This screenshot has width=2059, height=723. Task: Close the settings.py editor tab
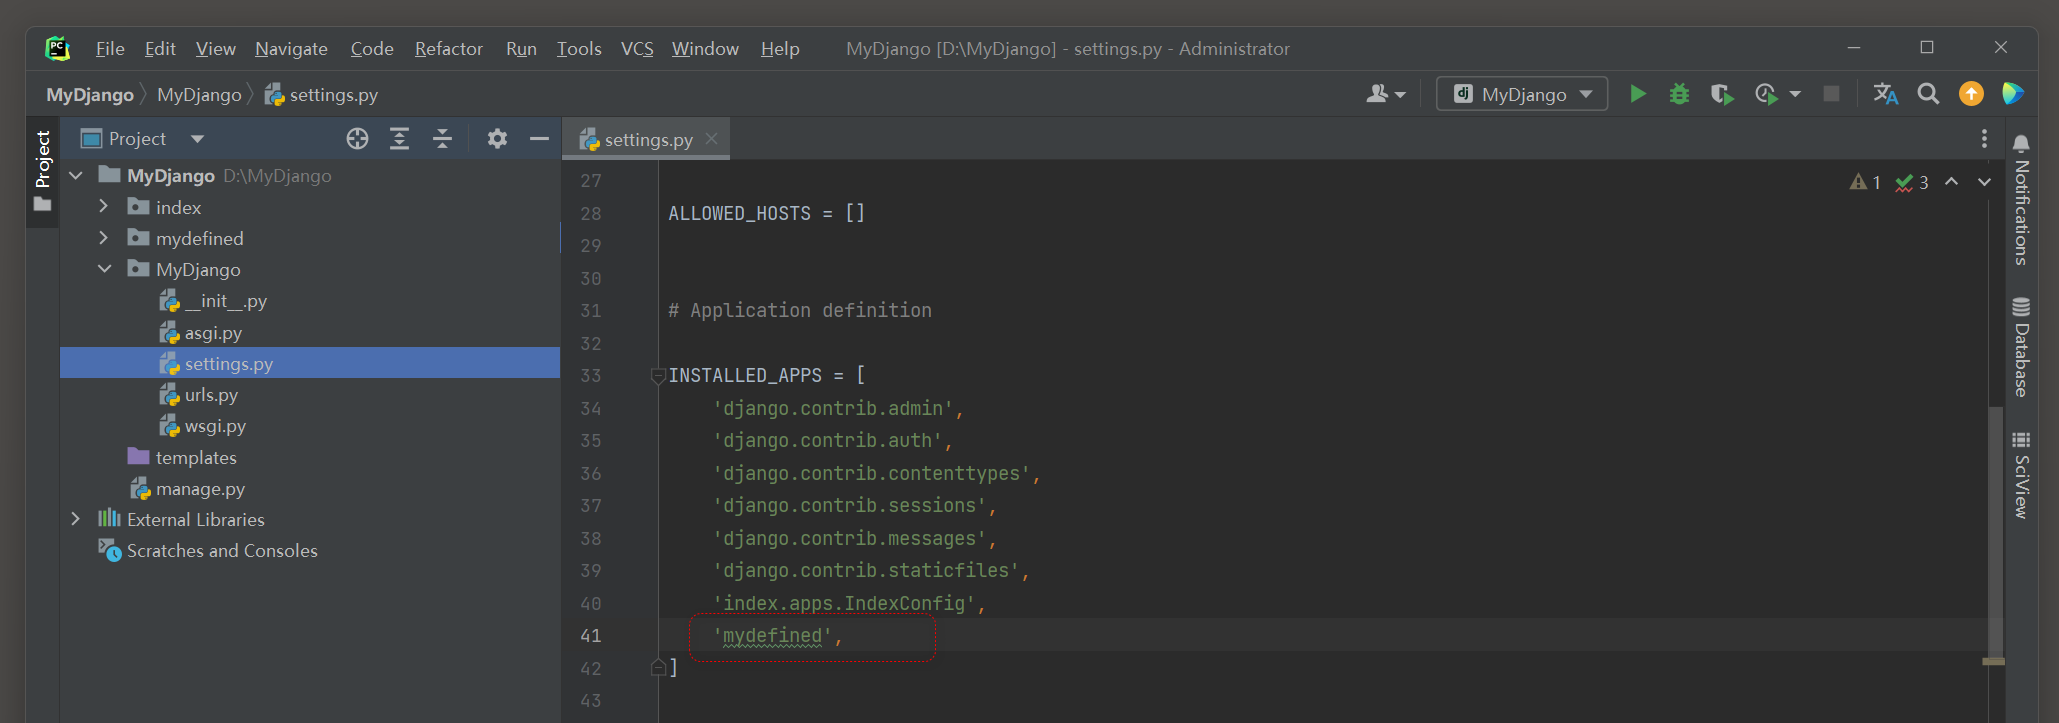coord(711,139)
